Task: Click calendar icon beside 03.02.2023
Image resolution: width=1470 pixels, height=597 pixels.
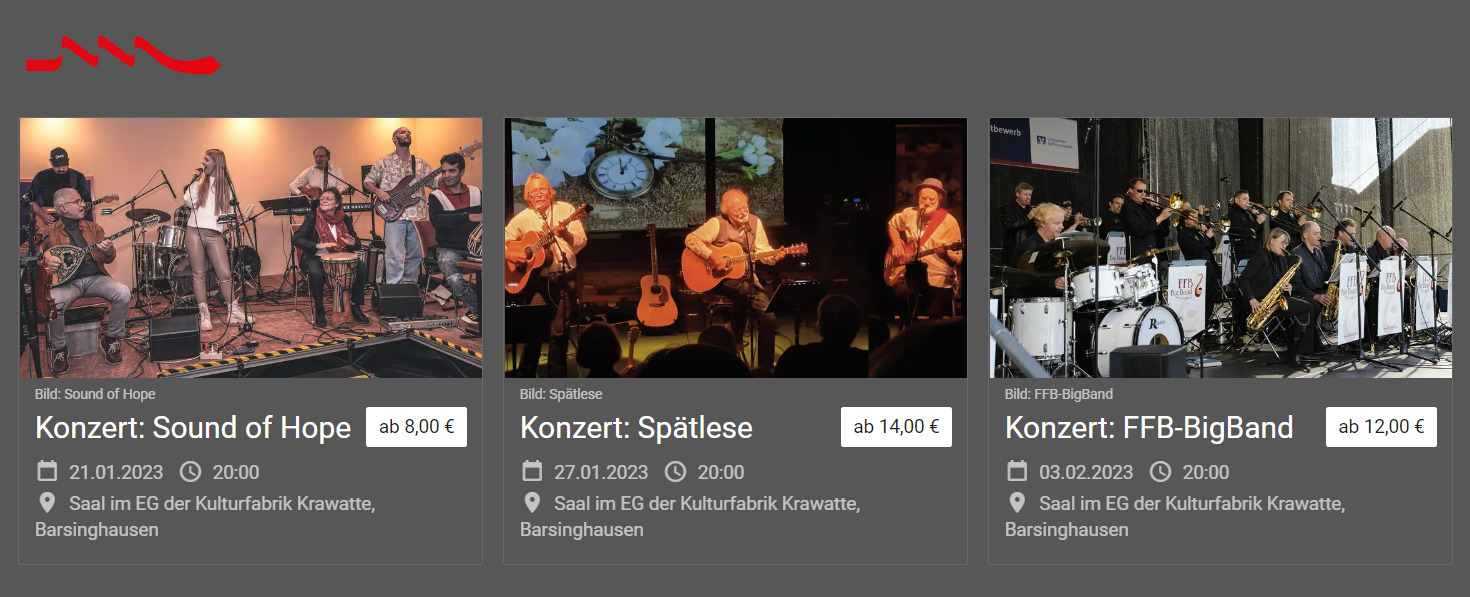Action: click(x=1017, y=472)
